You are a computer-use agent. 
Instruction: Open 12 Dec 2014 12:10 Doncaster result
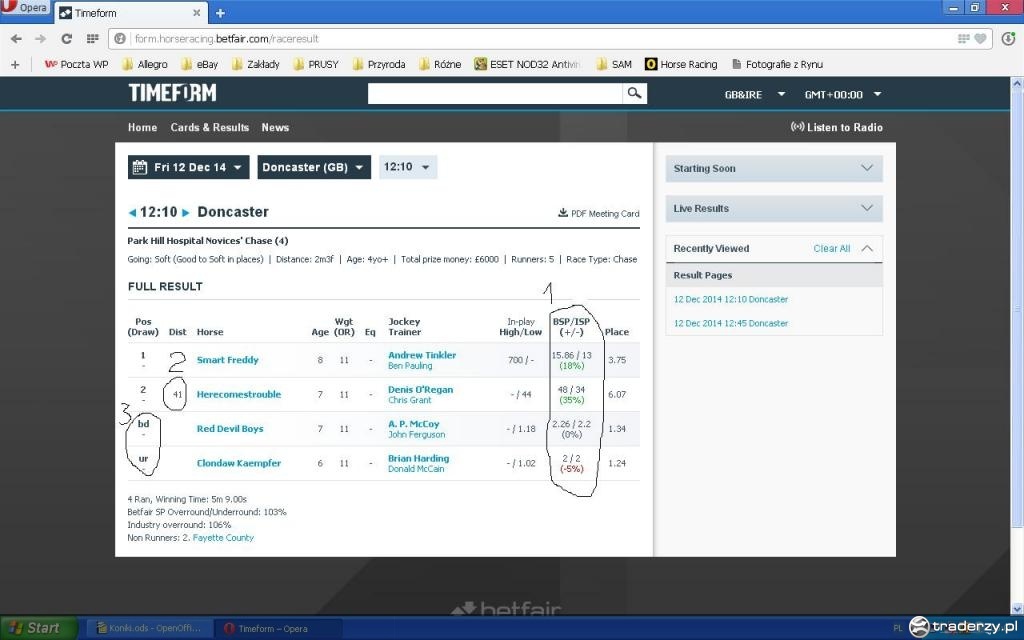tap(731, 299)
